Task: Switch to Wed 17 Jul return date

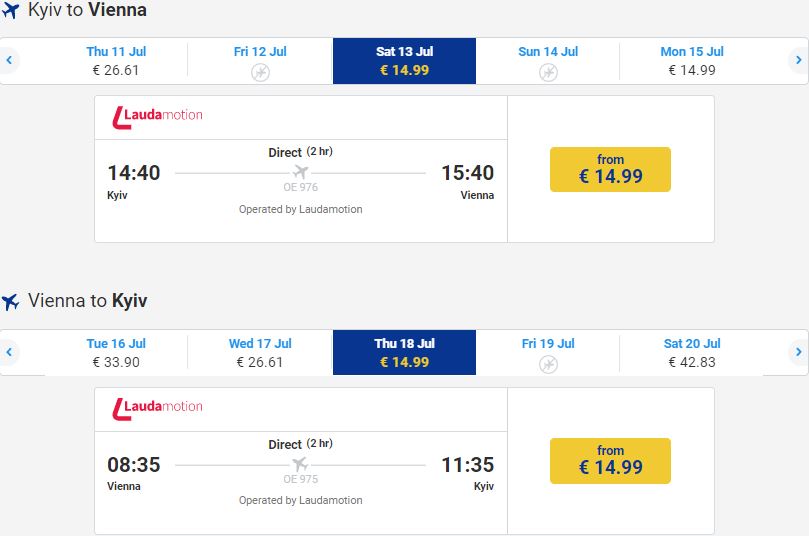Action: [x=260, y=353]
